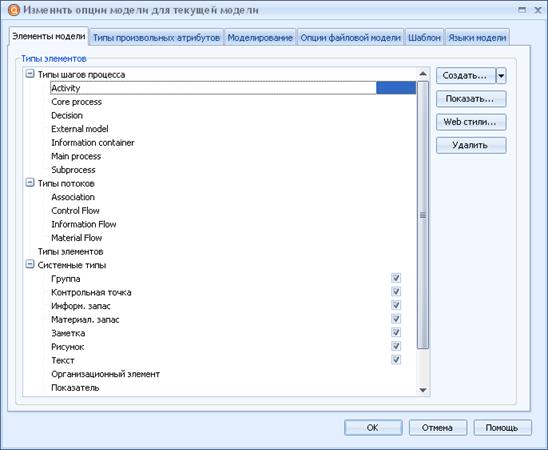This screenshot has width=548, height=450.
Task: Click the Создать... button
Action: pos(466,75)
